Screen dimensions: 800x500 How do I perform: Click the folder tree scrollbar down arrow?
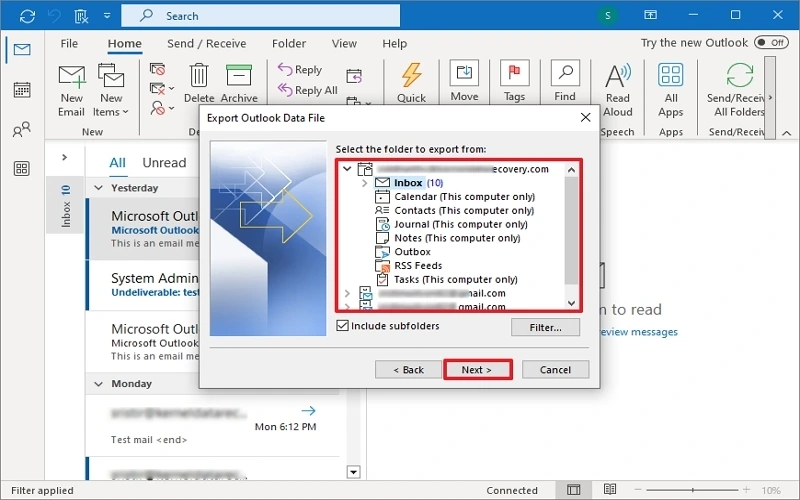click(571, 303)
